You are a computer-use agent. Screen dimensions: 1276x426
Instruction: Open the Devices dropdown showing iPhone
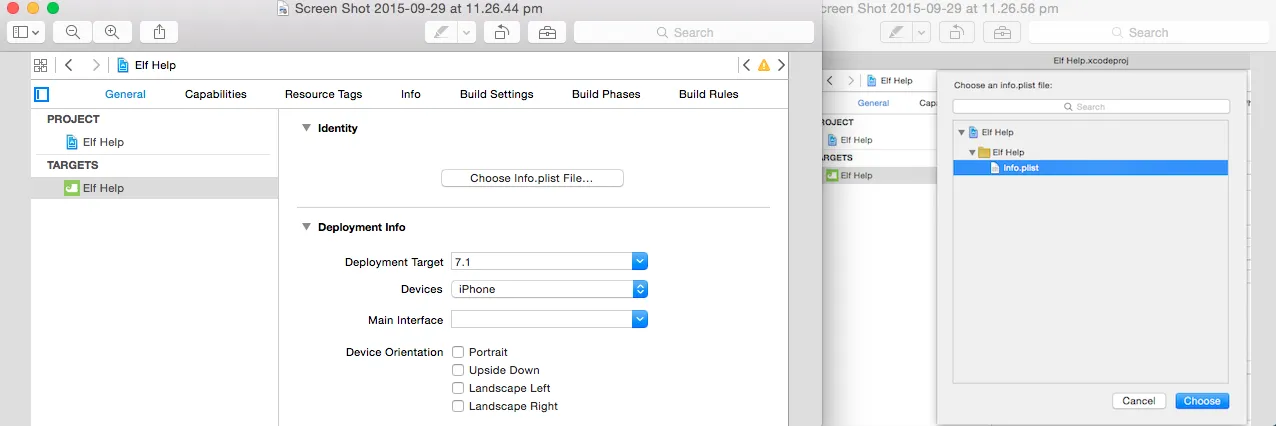640,289
